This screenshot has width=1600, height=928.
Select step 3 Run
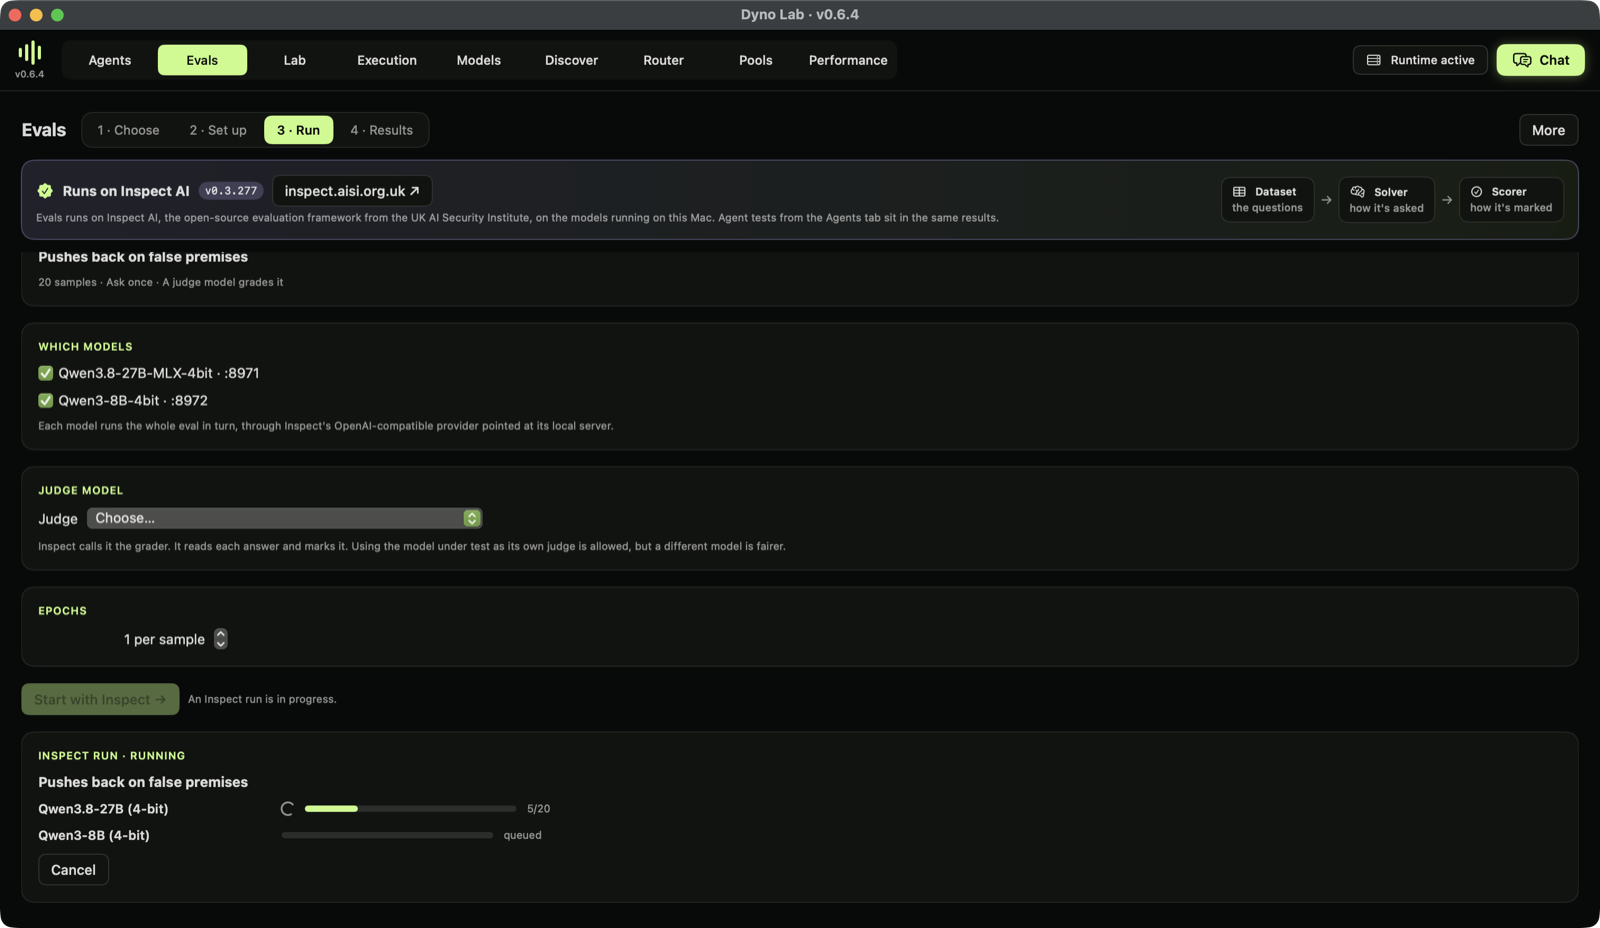click(298, 130)
